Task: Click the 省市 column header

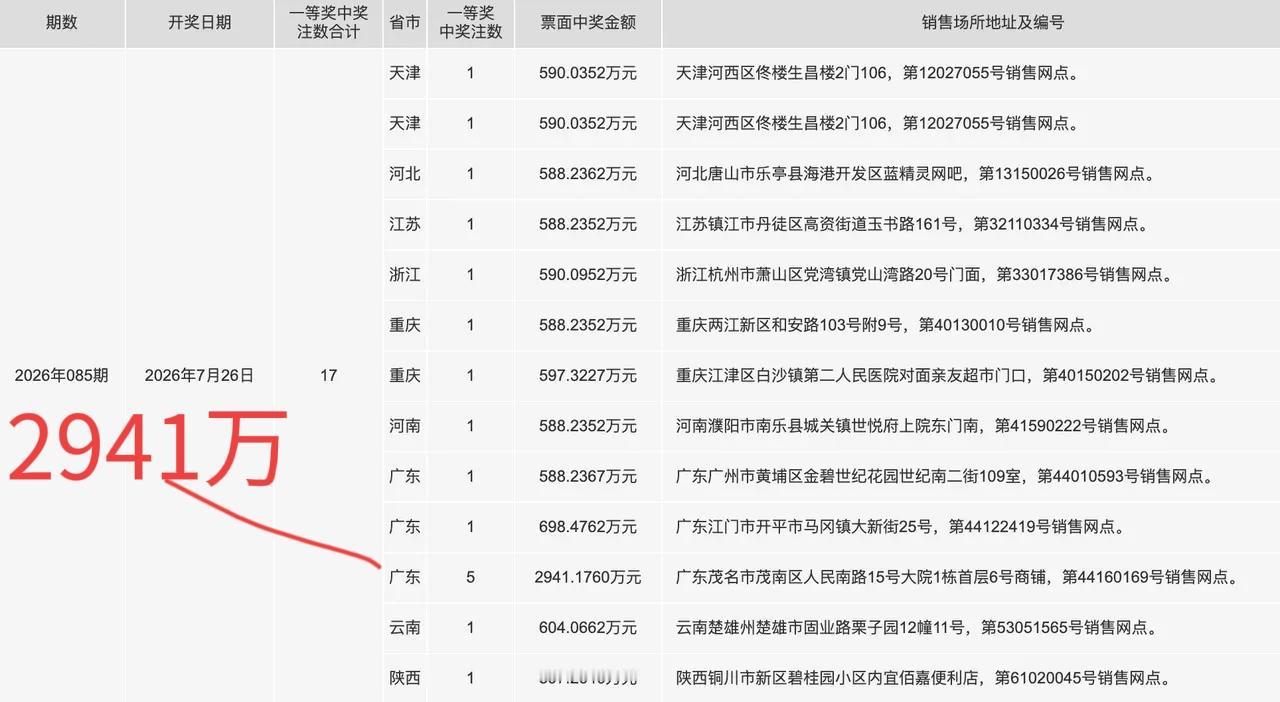Action: coord(405,22)
